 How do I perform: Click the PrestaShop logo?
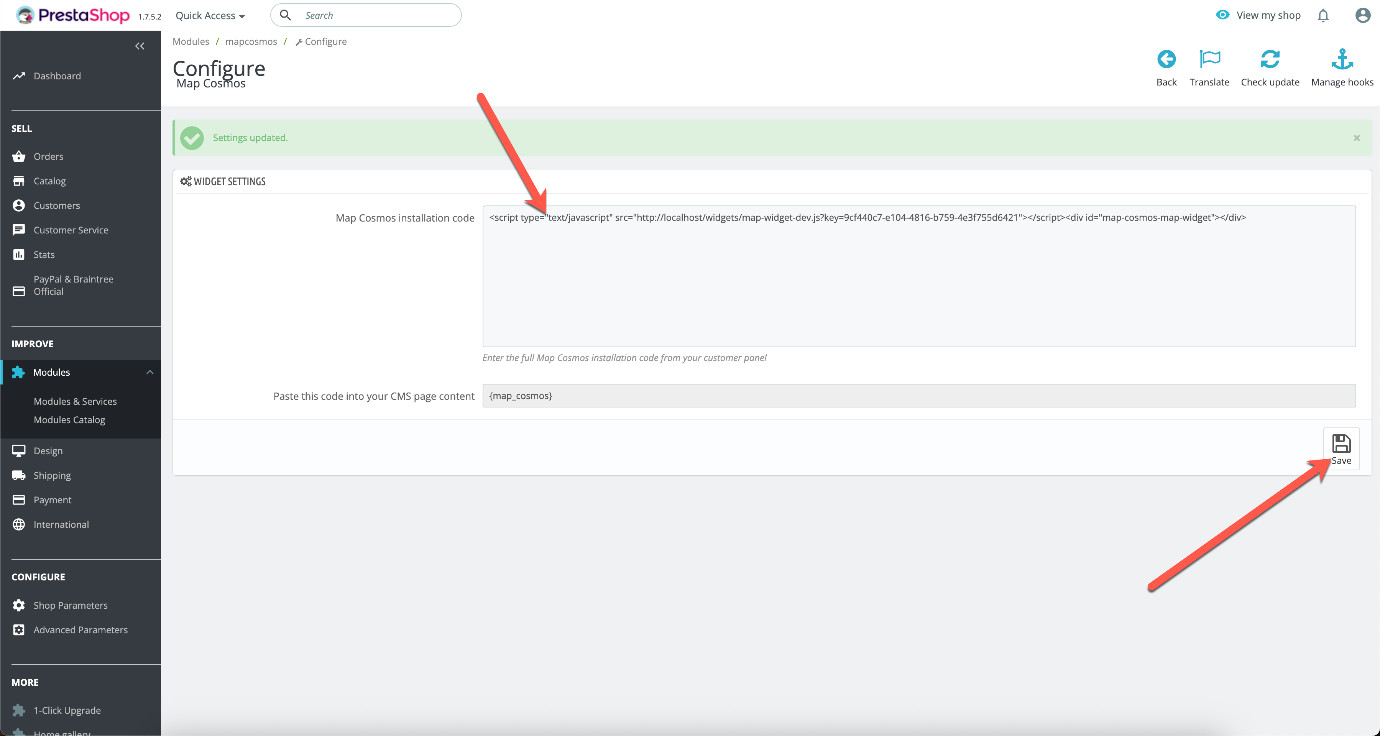pos(73,15)
